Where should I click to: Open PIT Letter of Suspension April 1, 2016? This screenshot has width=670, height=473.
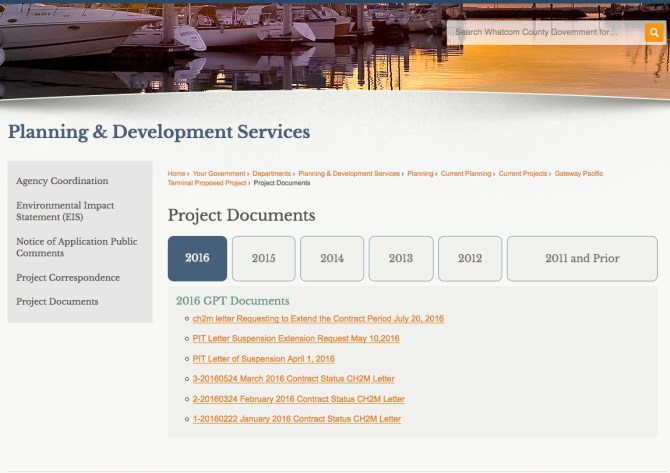click(x=264, y=359)
